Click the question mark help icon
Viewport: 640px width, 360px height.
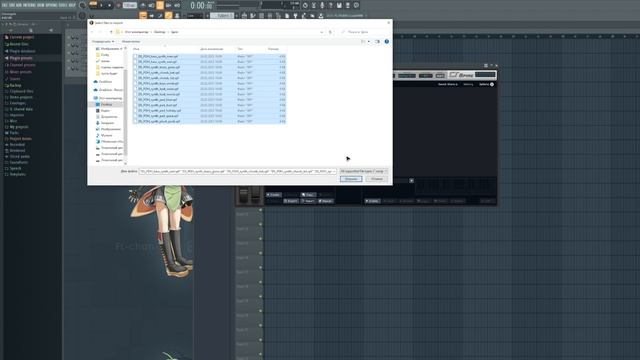coord(331,5)
